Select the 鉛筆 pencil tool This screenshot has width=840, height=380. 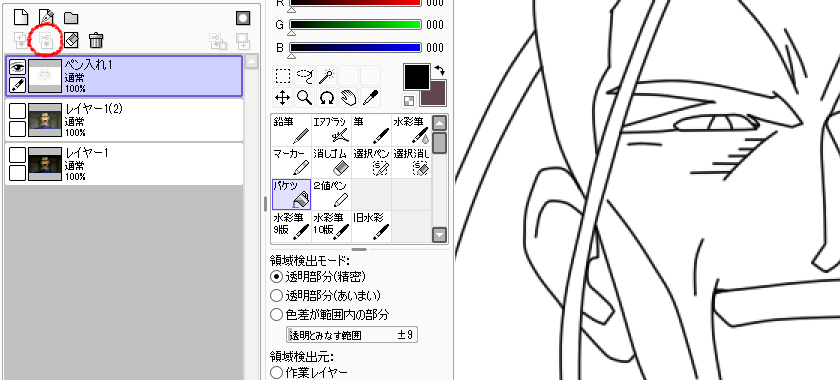(x=291, y=130)
